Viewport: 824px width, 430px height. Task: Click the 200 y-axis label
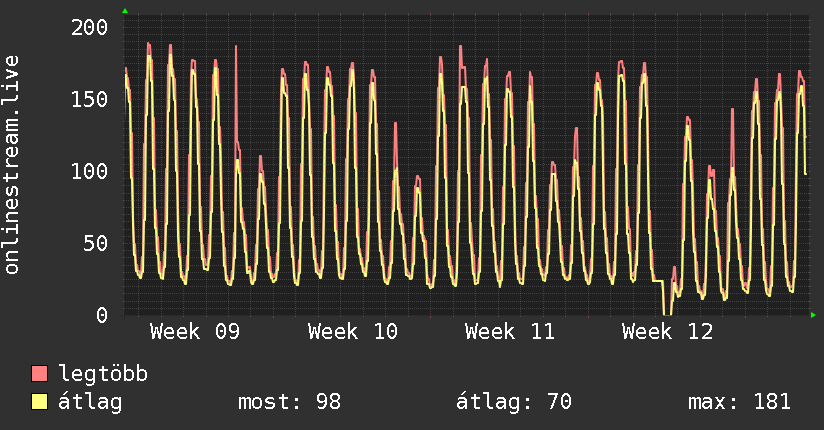click(89, 27)
